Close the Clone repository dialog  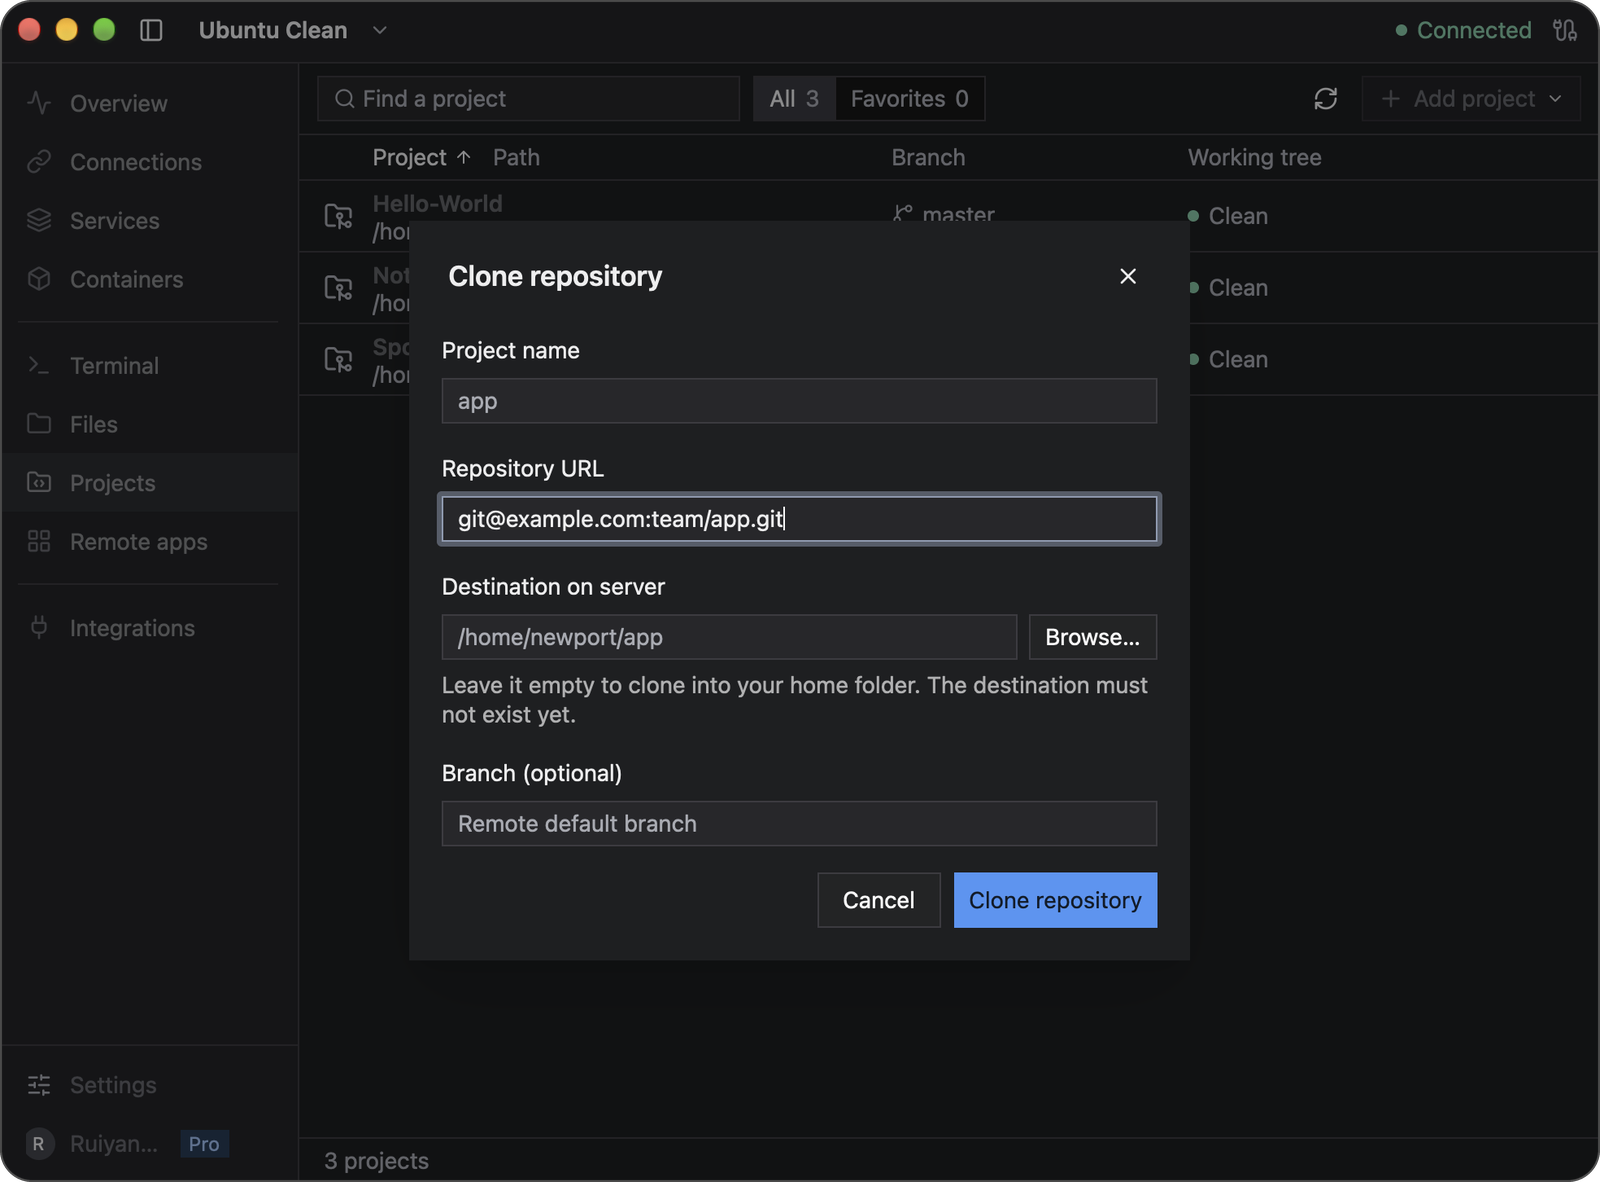click(1128, 276)
